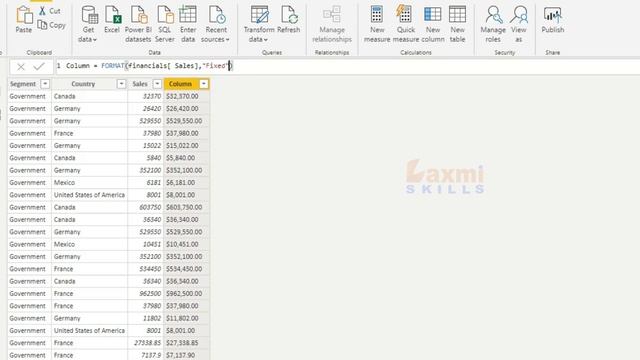Connect to SQL Server
This screenshot has width=640, height=360.
[x=165, y=24]
